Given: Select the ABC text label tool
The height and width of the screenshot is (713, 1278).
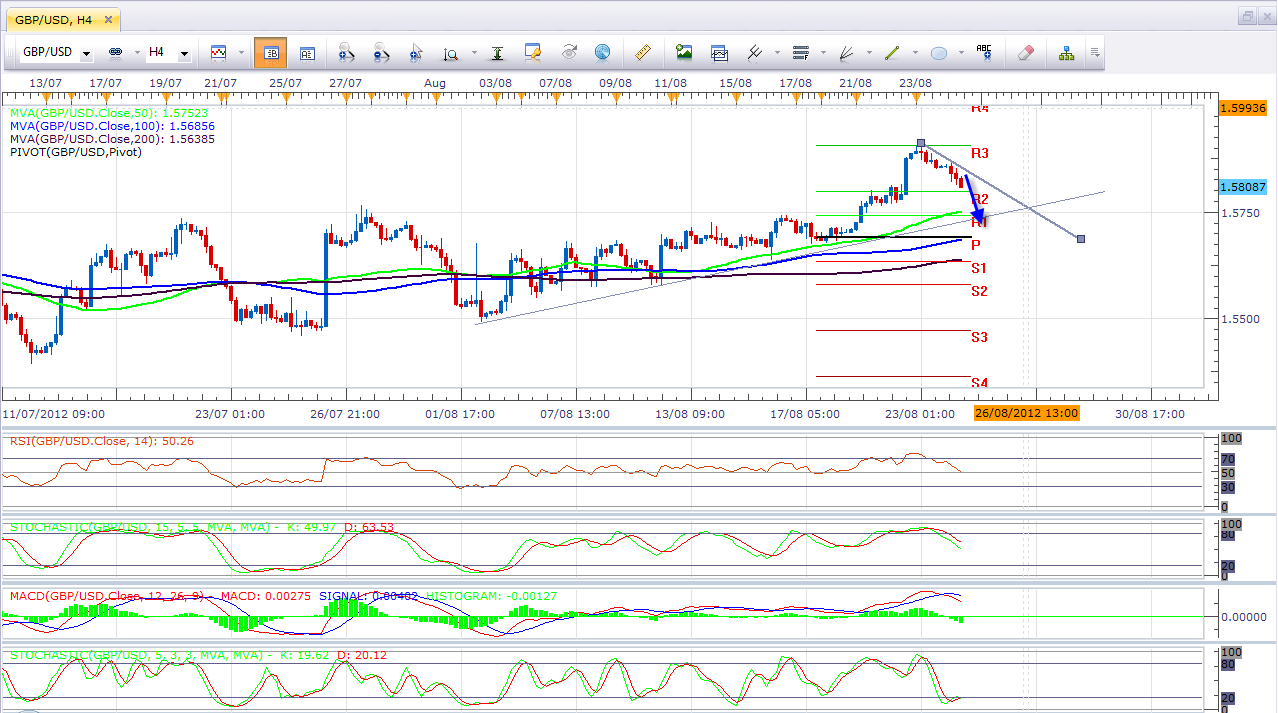Looking at the screenshot, I should point(984,52).
